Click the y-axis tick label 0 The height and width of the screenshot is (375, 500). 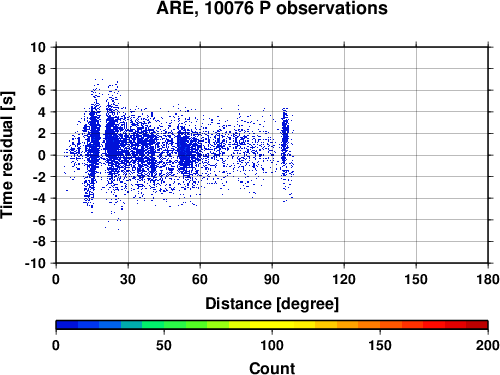coord(42,155)
